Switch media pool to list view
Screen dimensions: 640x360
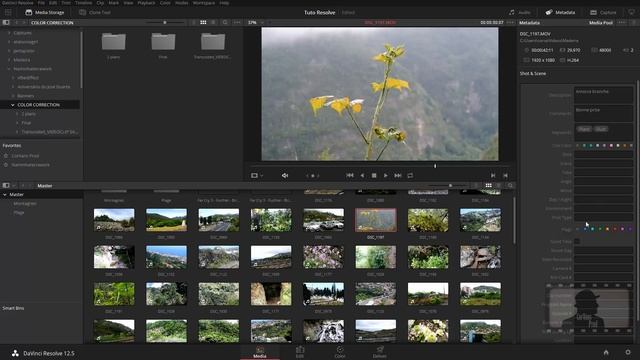(499, 185)
